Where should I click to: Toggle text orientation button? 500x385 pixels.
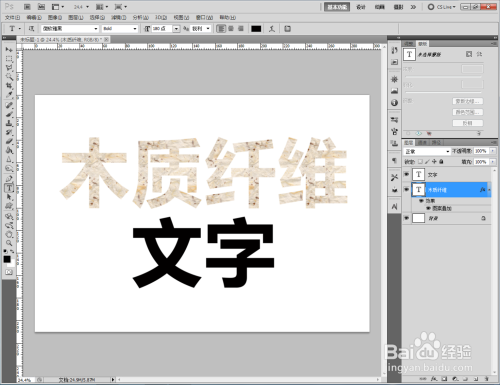pyautogui.click(x=31, y=29)
